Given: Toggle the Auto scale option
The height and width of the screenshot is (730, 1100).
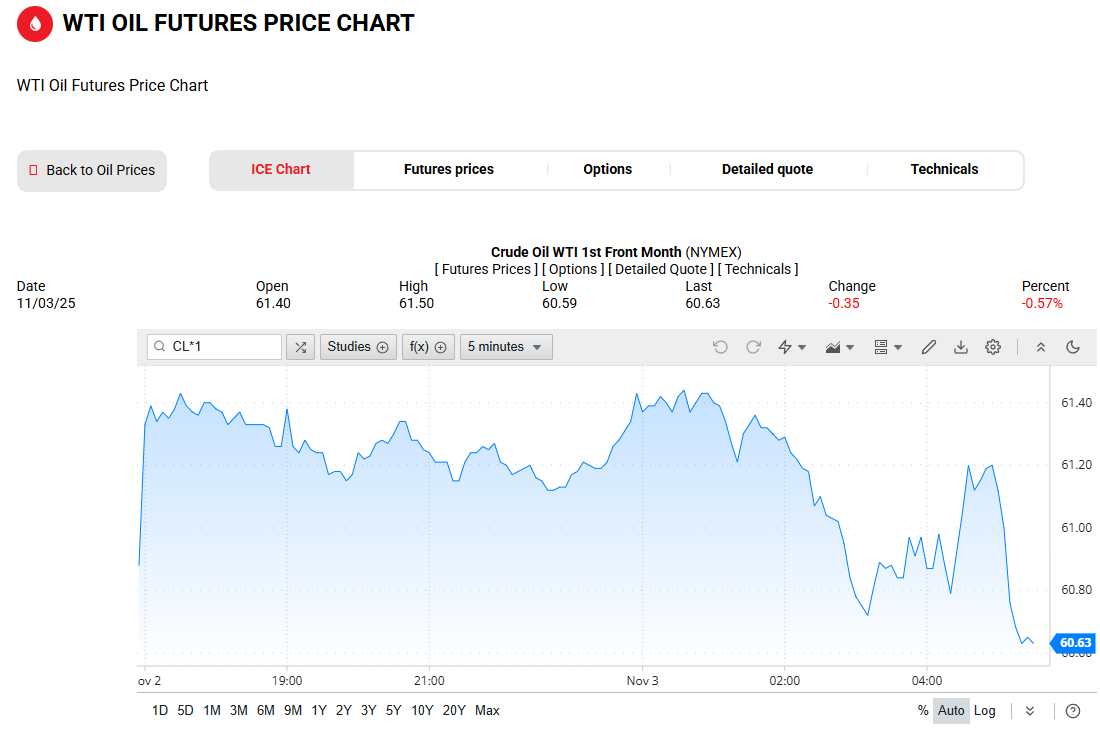Looking at the screenshot, I should (x=951, y=711).
